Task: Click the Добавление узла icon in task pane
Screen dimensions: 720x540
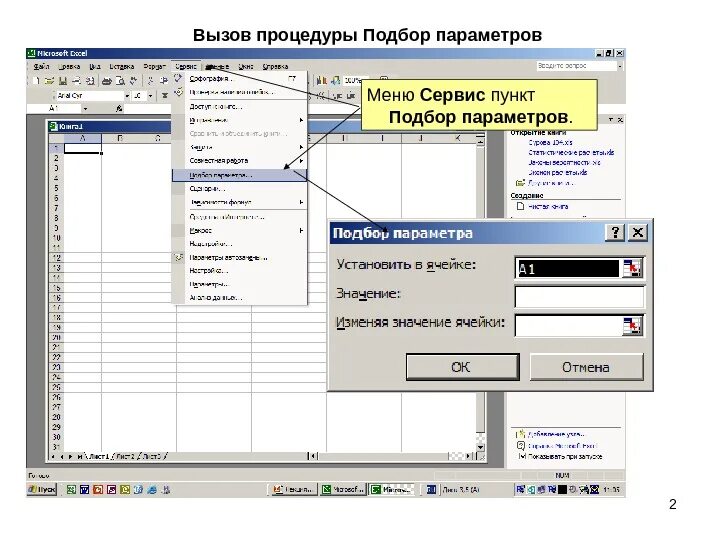Action: (x=521, y=433)
